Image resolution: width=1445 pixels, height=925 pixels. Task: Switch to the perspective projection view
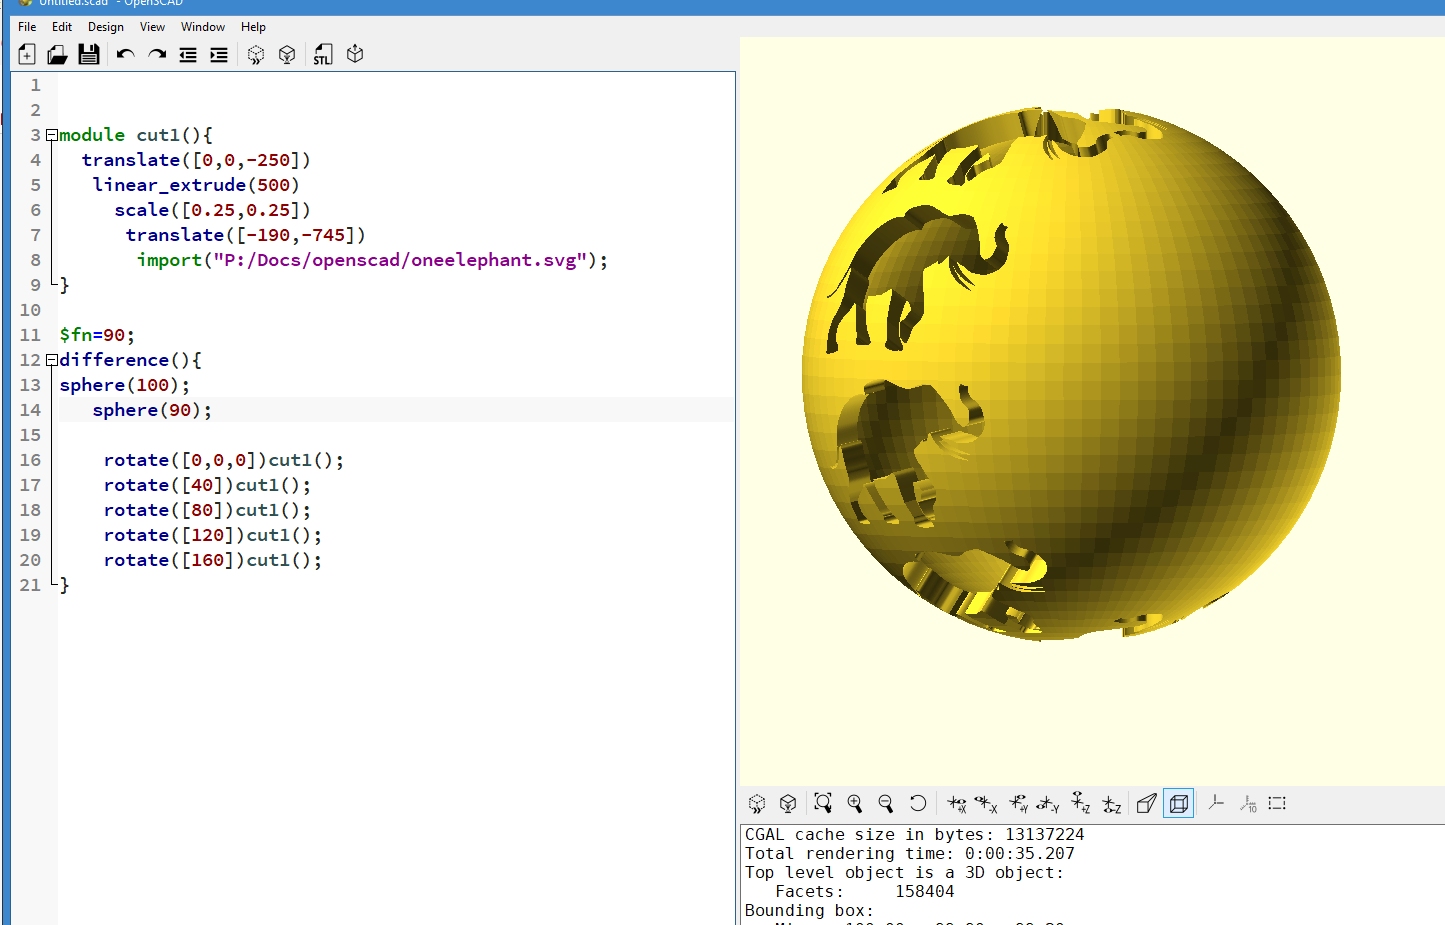(1147, 803)
